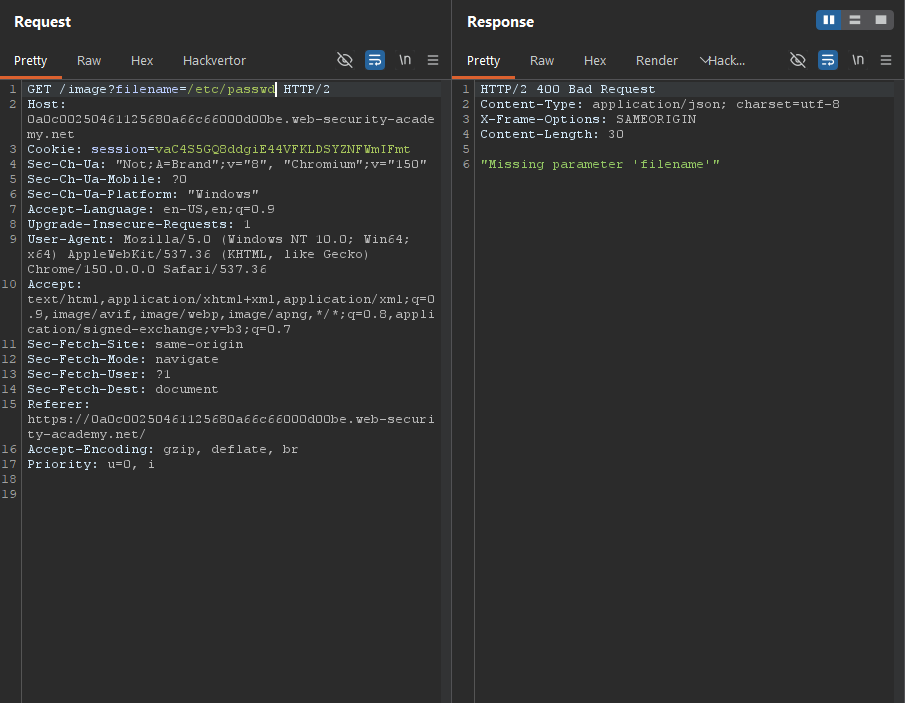
Task: Expand hidden Response tabs dropdown (Hack...)
Action: pyautogui.click(x=722, y=61)
